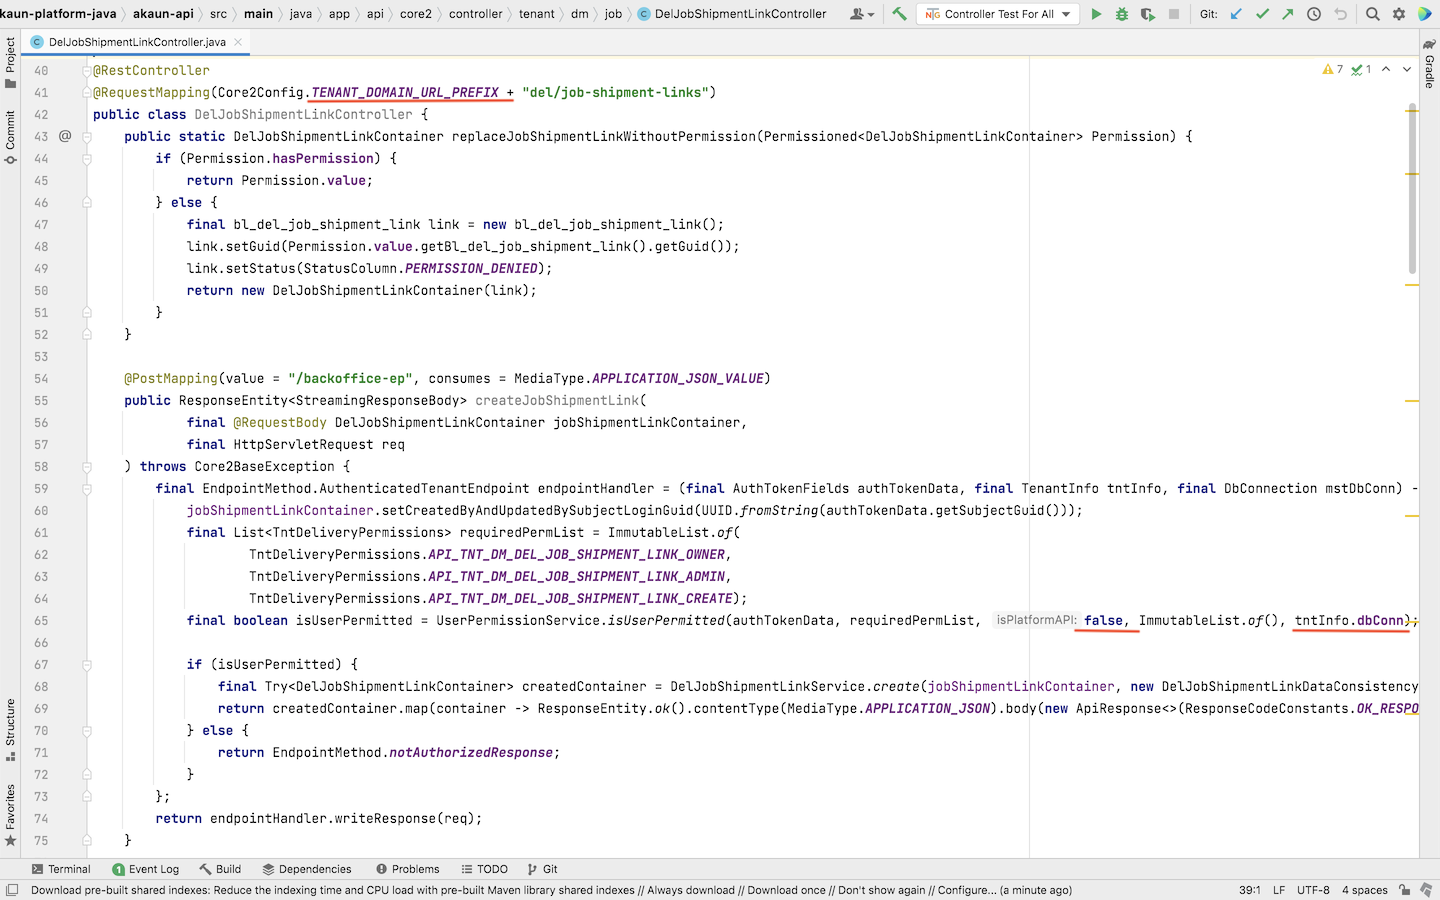The image size is (1440, 900).
Task: Click DelJobShipmentLinkController in breadcrumb bar
Action: point(739,14)
